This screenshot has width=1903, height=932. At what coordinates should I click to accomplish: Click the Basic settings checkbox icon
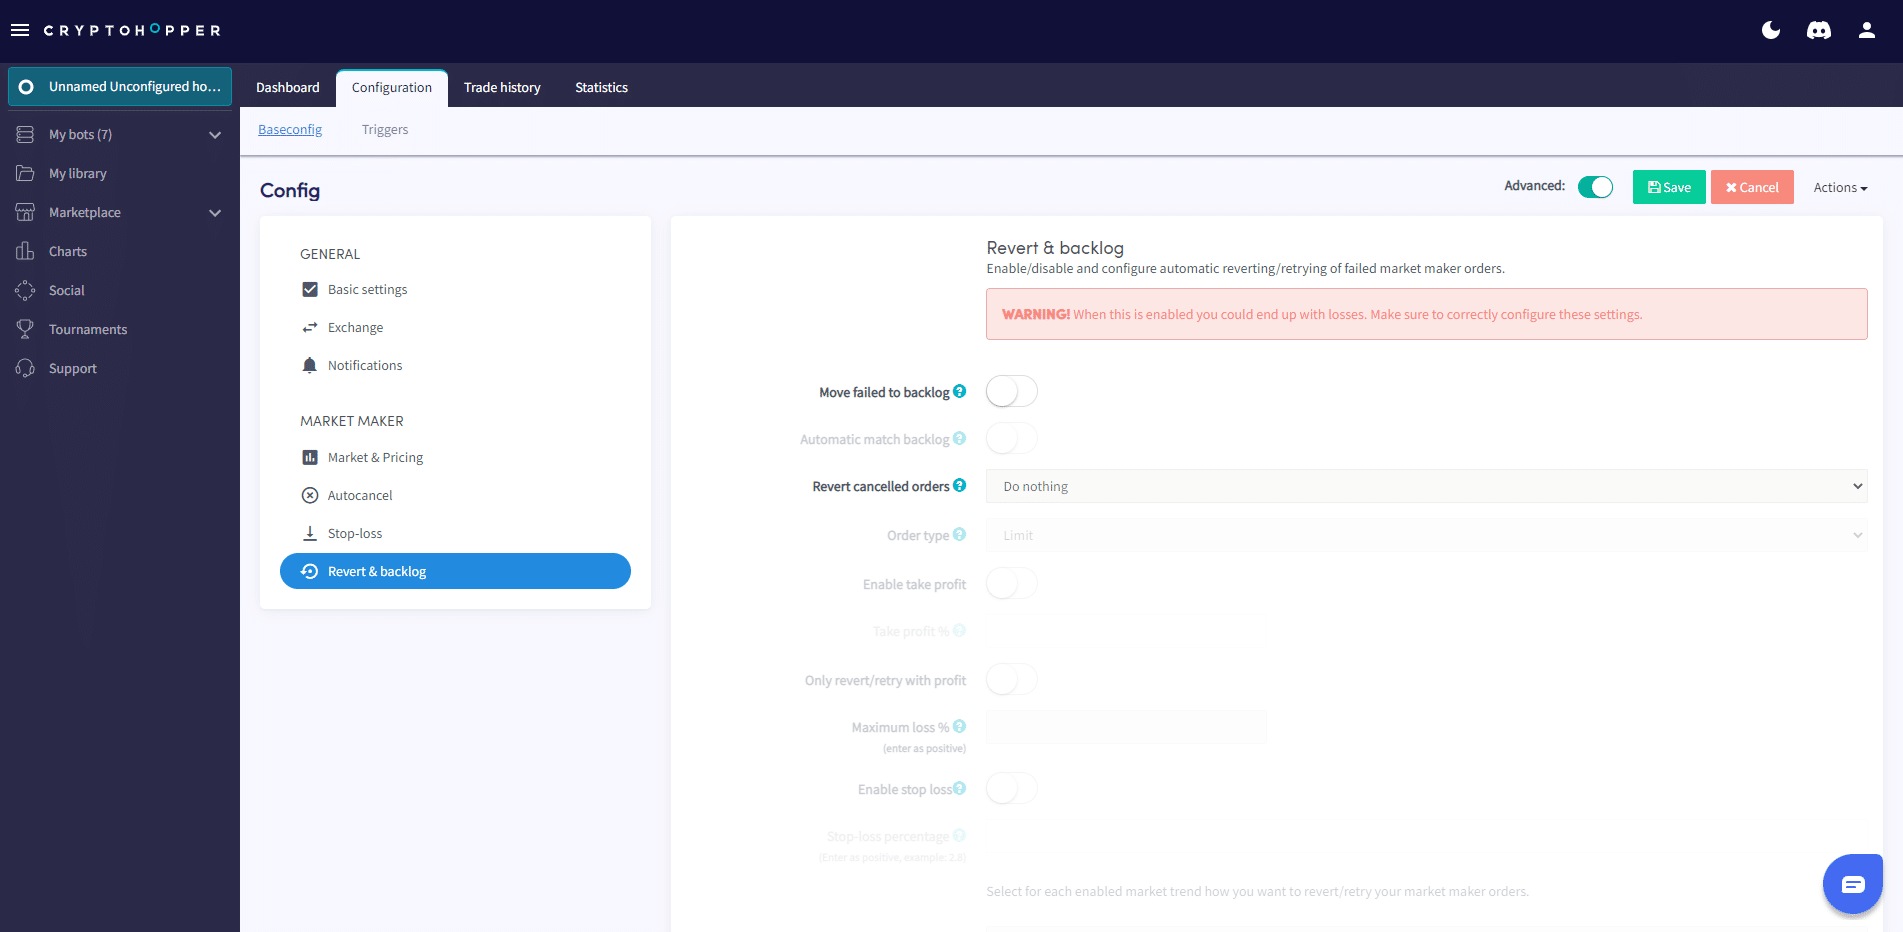pyautogui.click(x=310, y=289)
